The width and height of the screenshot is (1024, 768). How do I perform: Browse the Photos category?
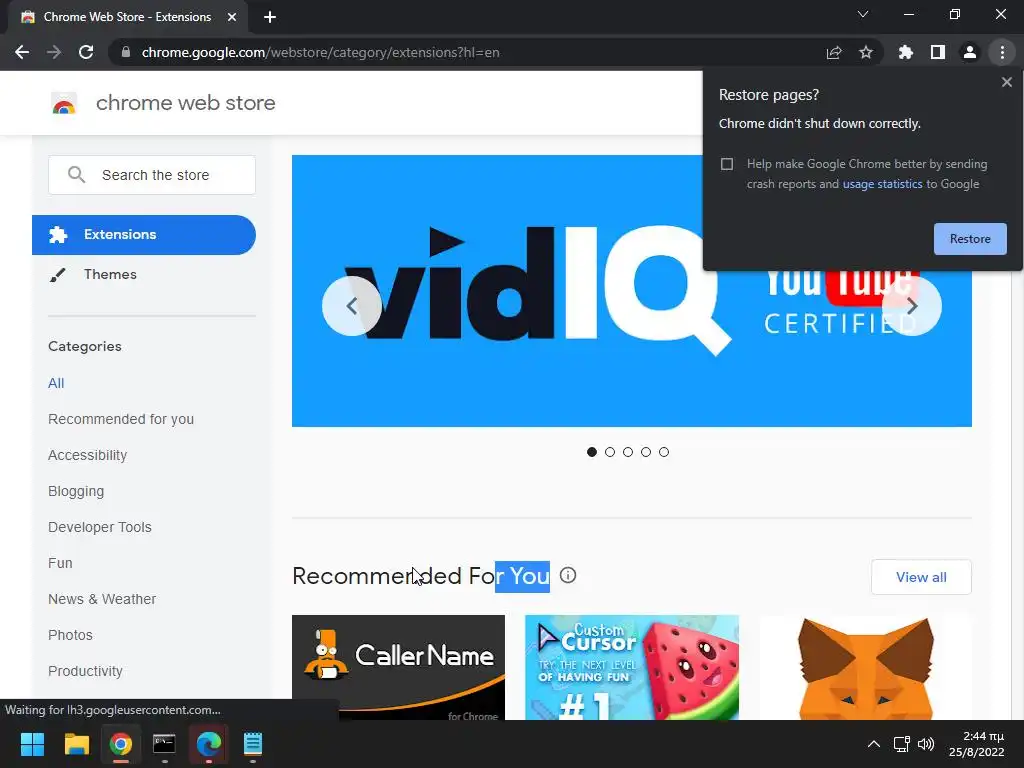click(71, 635)
